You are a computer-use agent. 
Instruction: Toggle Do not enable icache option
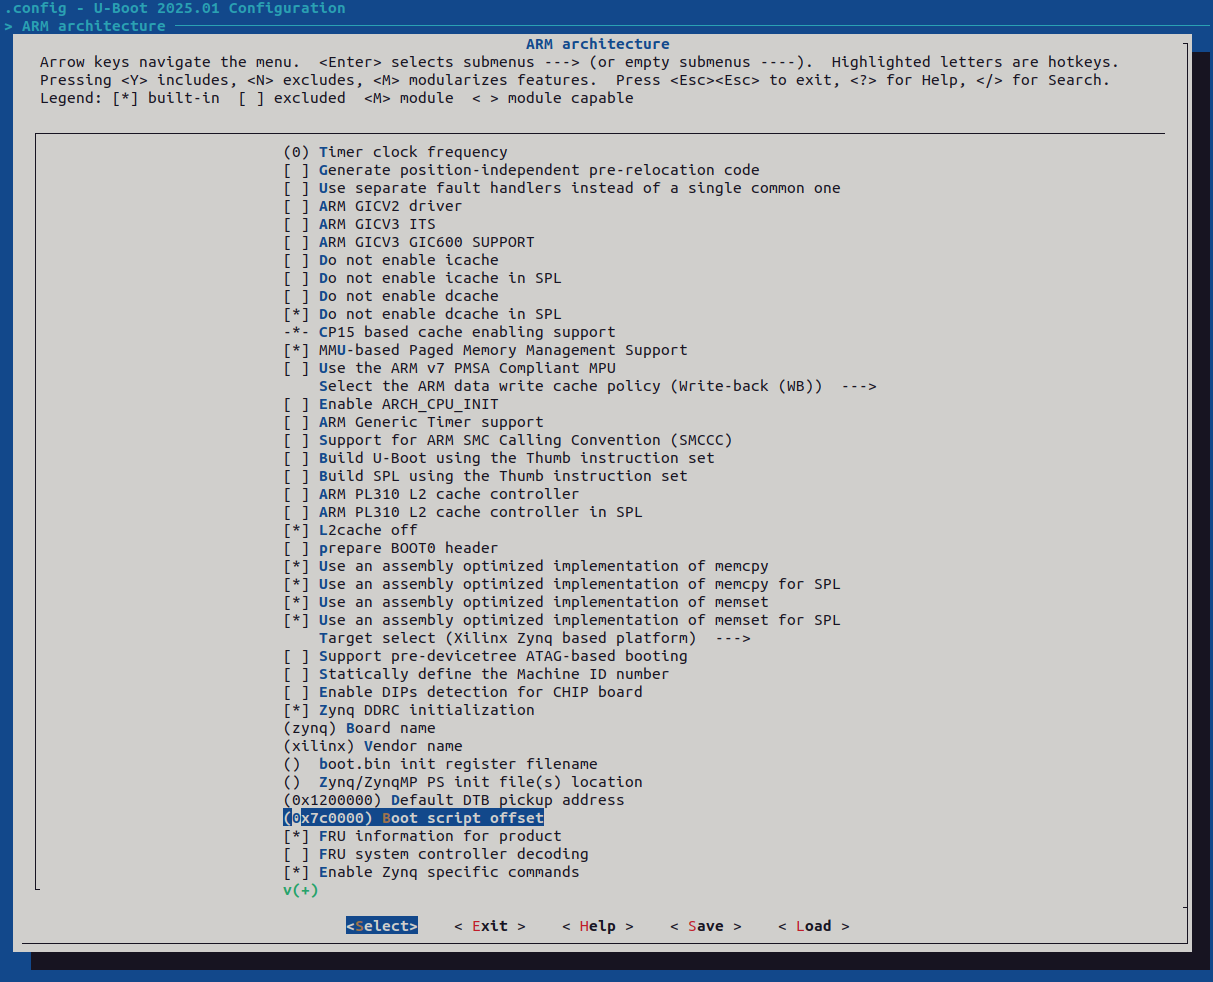390,260
